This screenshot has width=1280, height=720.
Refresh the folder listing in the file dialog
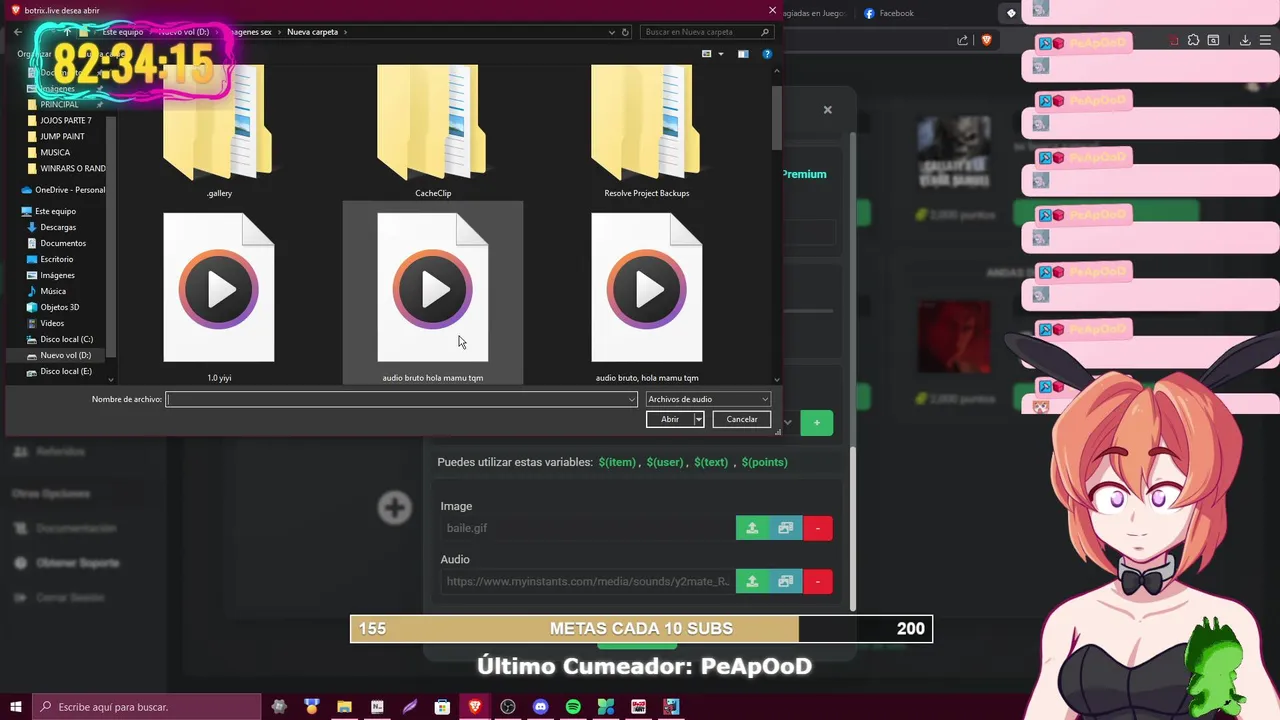coord(626,32)
